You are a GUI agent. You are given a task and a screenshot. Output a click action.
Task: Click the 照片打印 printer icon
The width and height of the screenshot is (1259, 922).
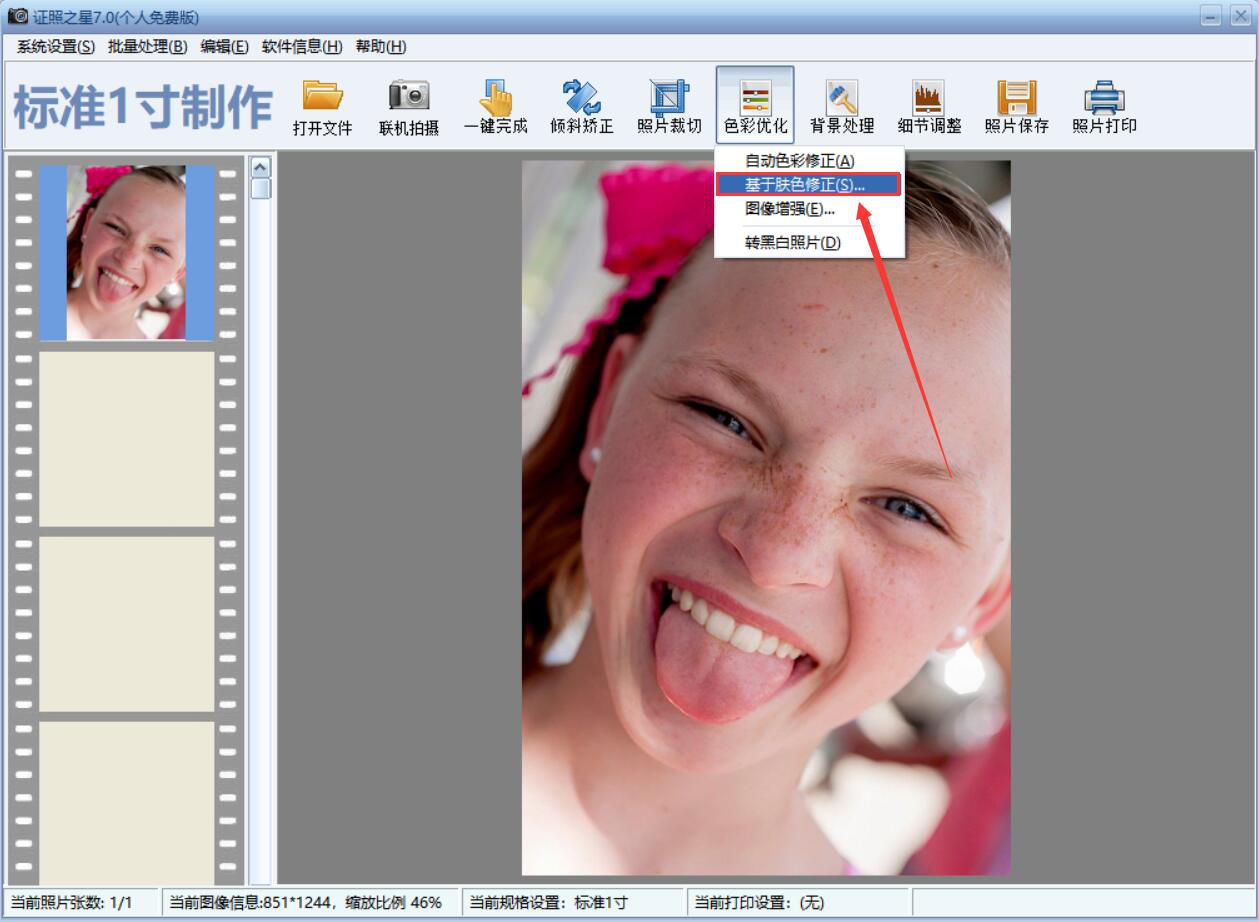click(1104, 98)
